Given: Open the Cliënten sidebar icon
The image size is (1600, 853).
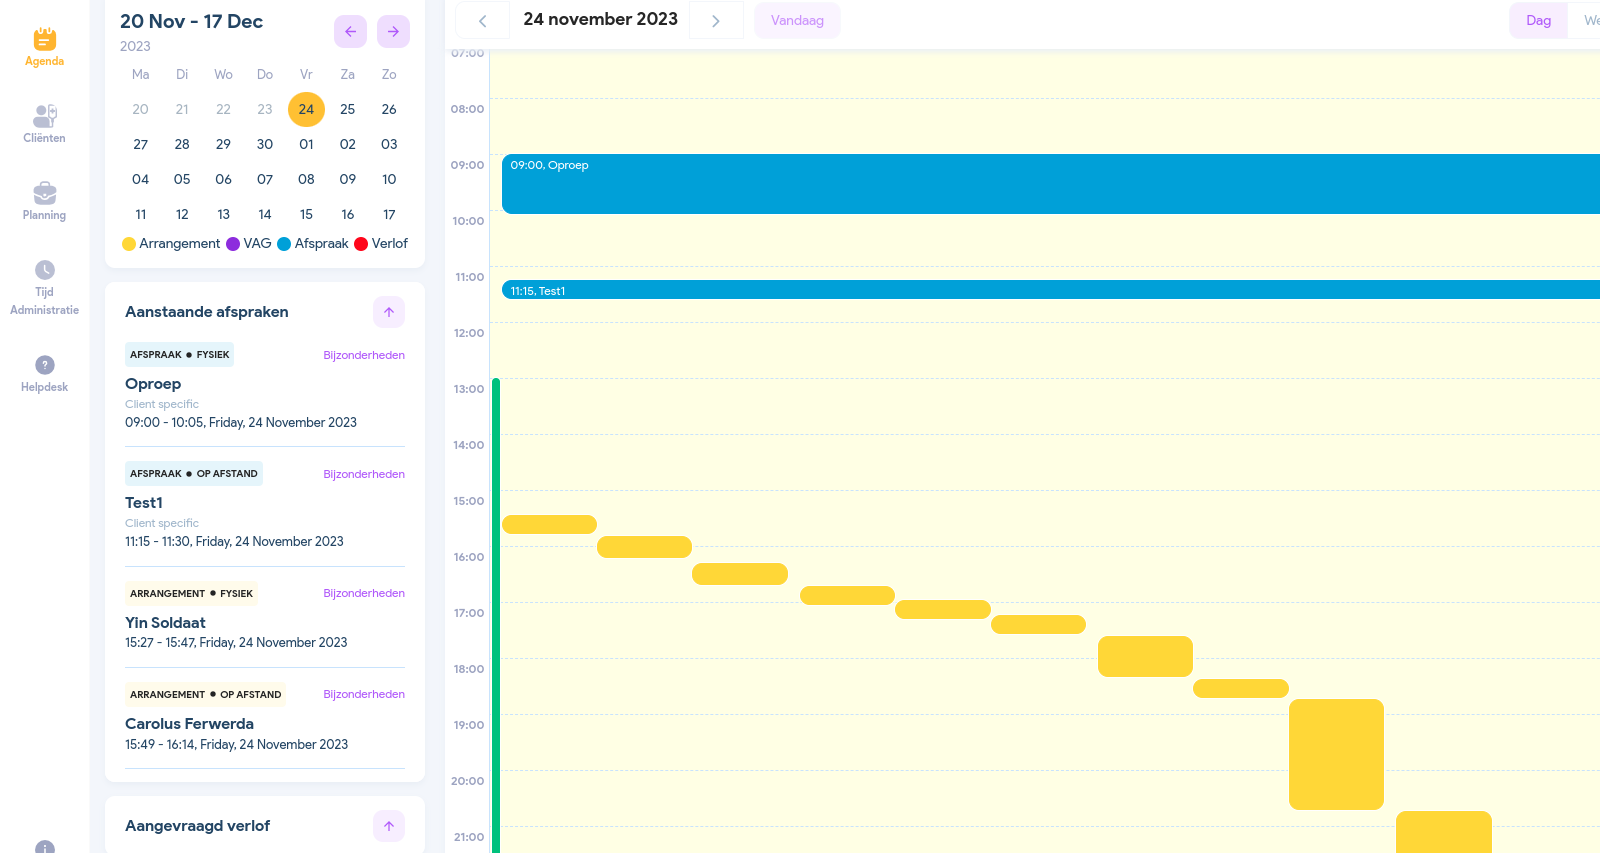Looking at the screenshot, I should pos(44,117).
